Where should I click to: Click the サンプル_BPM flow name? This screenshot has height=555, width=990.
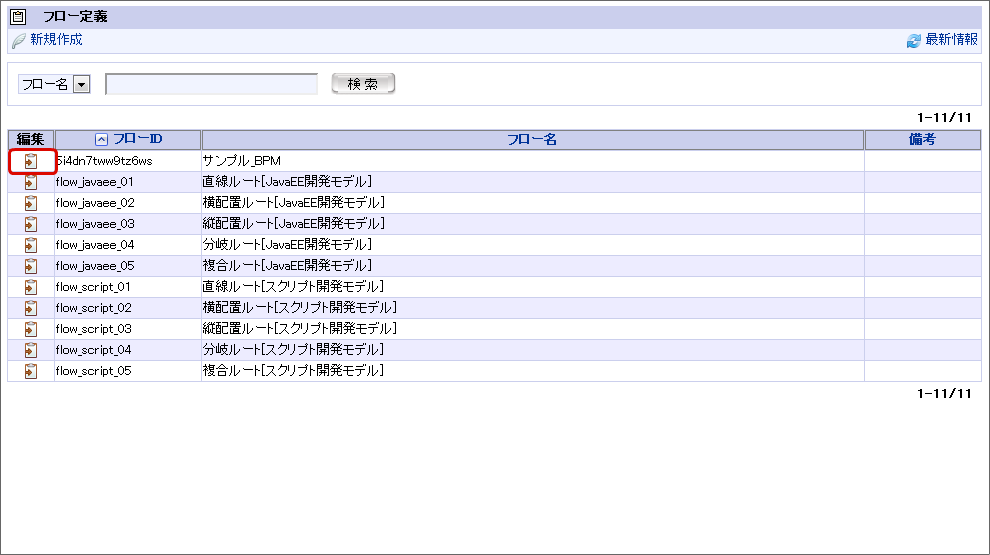242,161
